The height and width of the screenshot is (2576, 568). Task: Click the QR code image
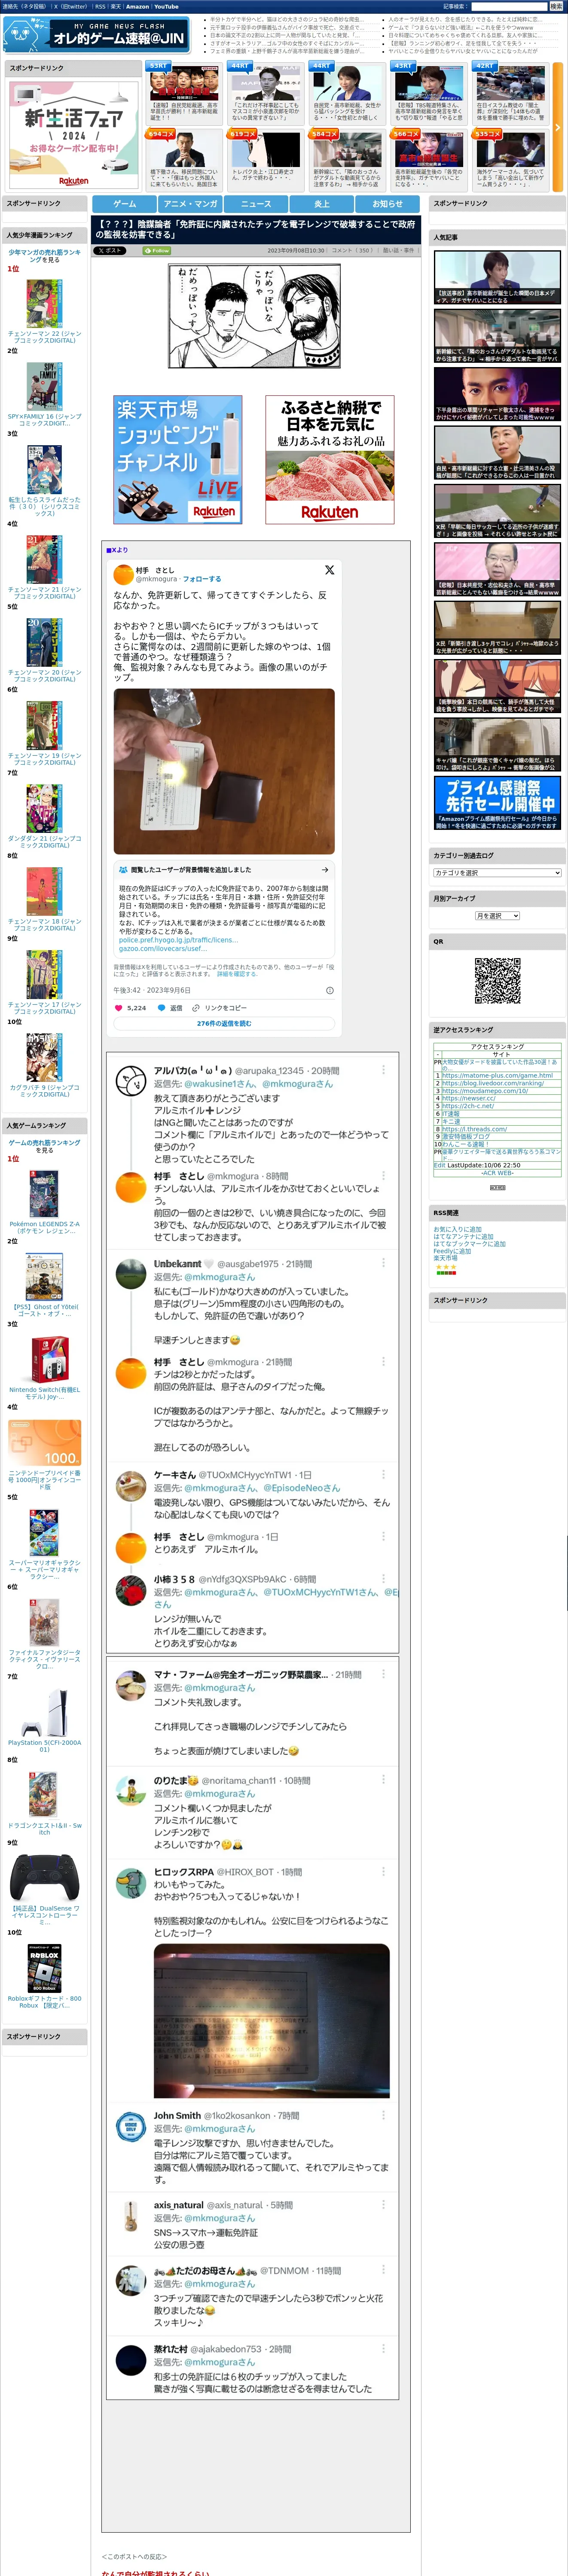click(497, 981)
